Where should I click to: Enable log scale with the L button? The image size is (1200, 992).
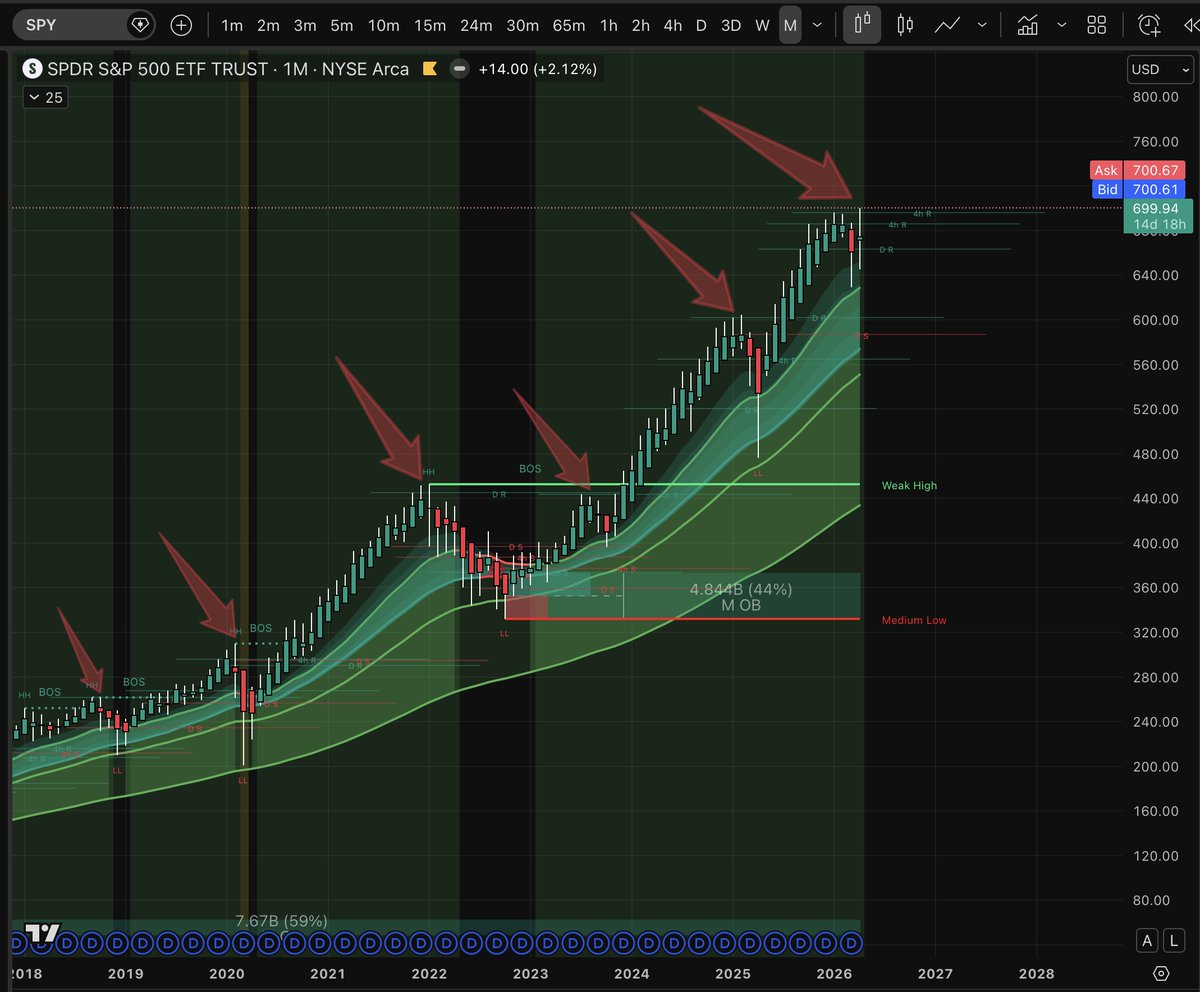point(1173,940)
